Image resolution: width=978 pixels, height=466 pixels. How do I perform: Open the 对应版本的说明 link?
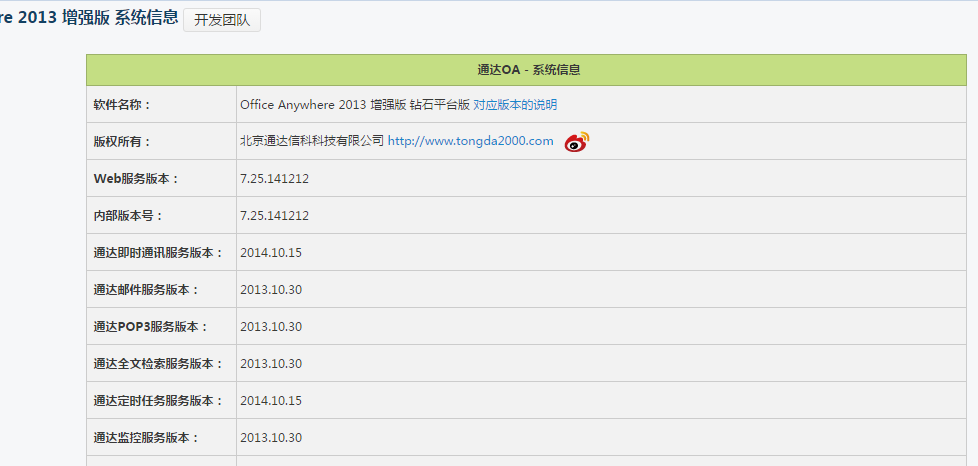click(x=515, y=105)
